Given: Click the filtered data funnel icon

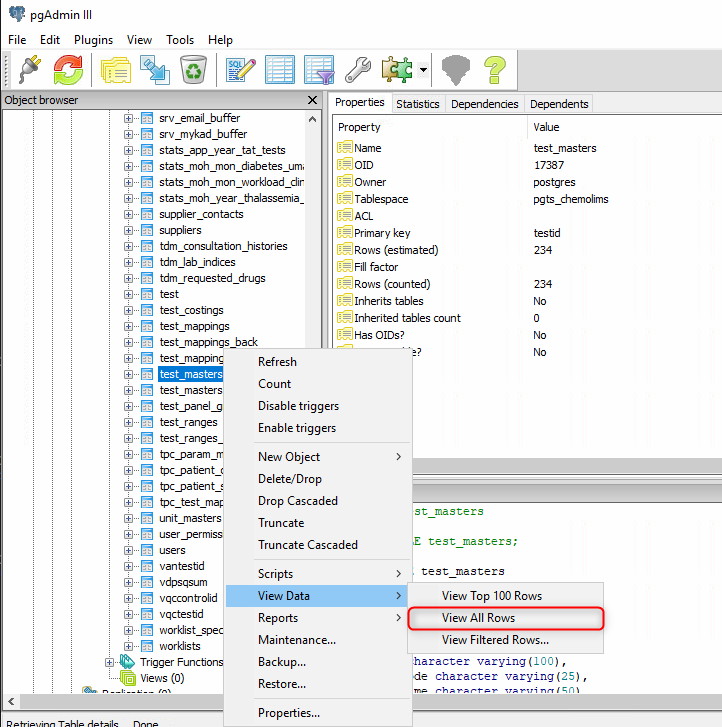Looking at the screenshot, I should (x=318, y=70).
